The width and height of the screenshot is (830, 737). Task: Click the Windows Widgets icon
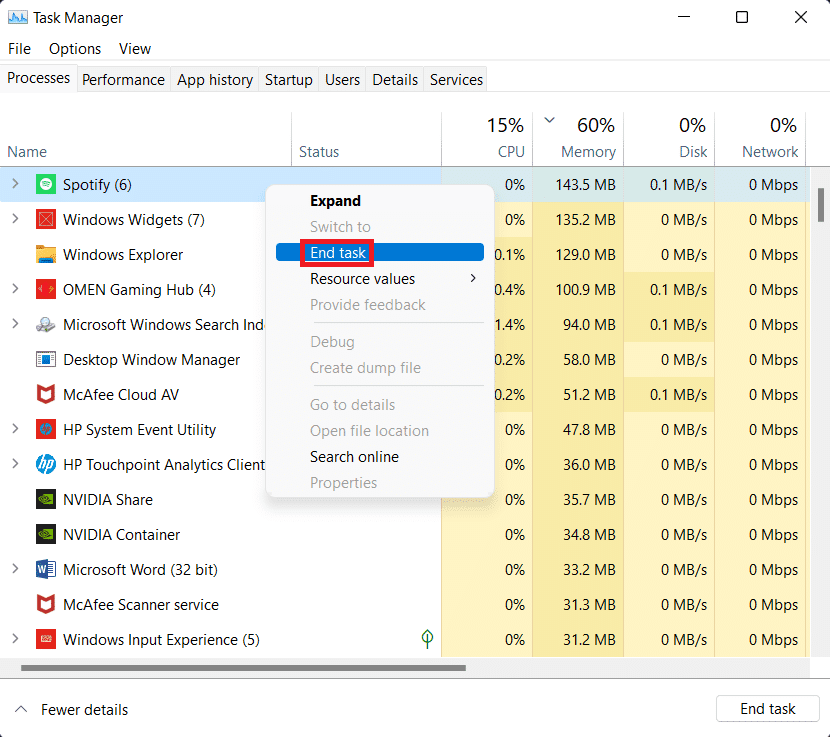tap(45, 219)
